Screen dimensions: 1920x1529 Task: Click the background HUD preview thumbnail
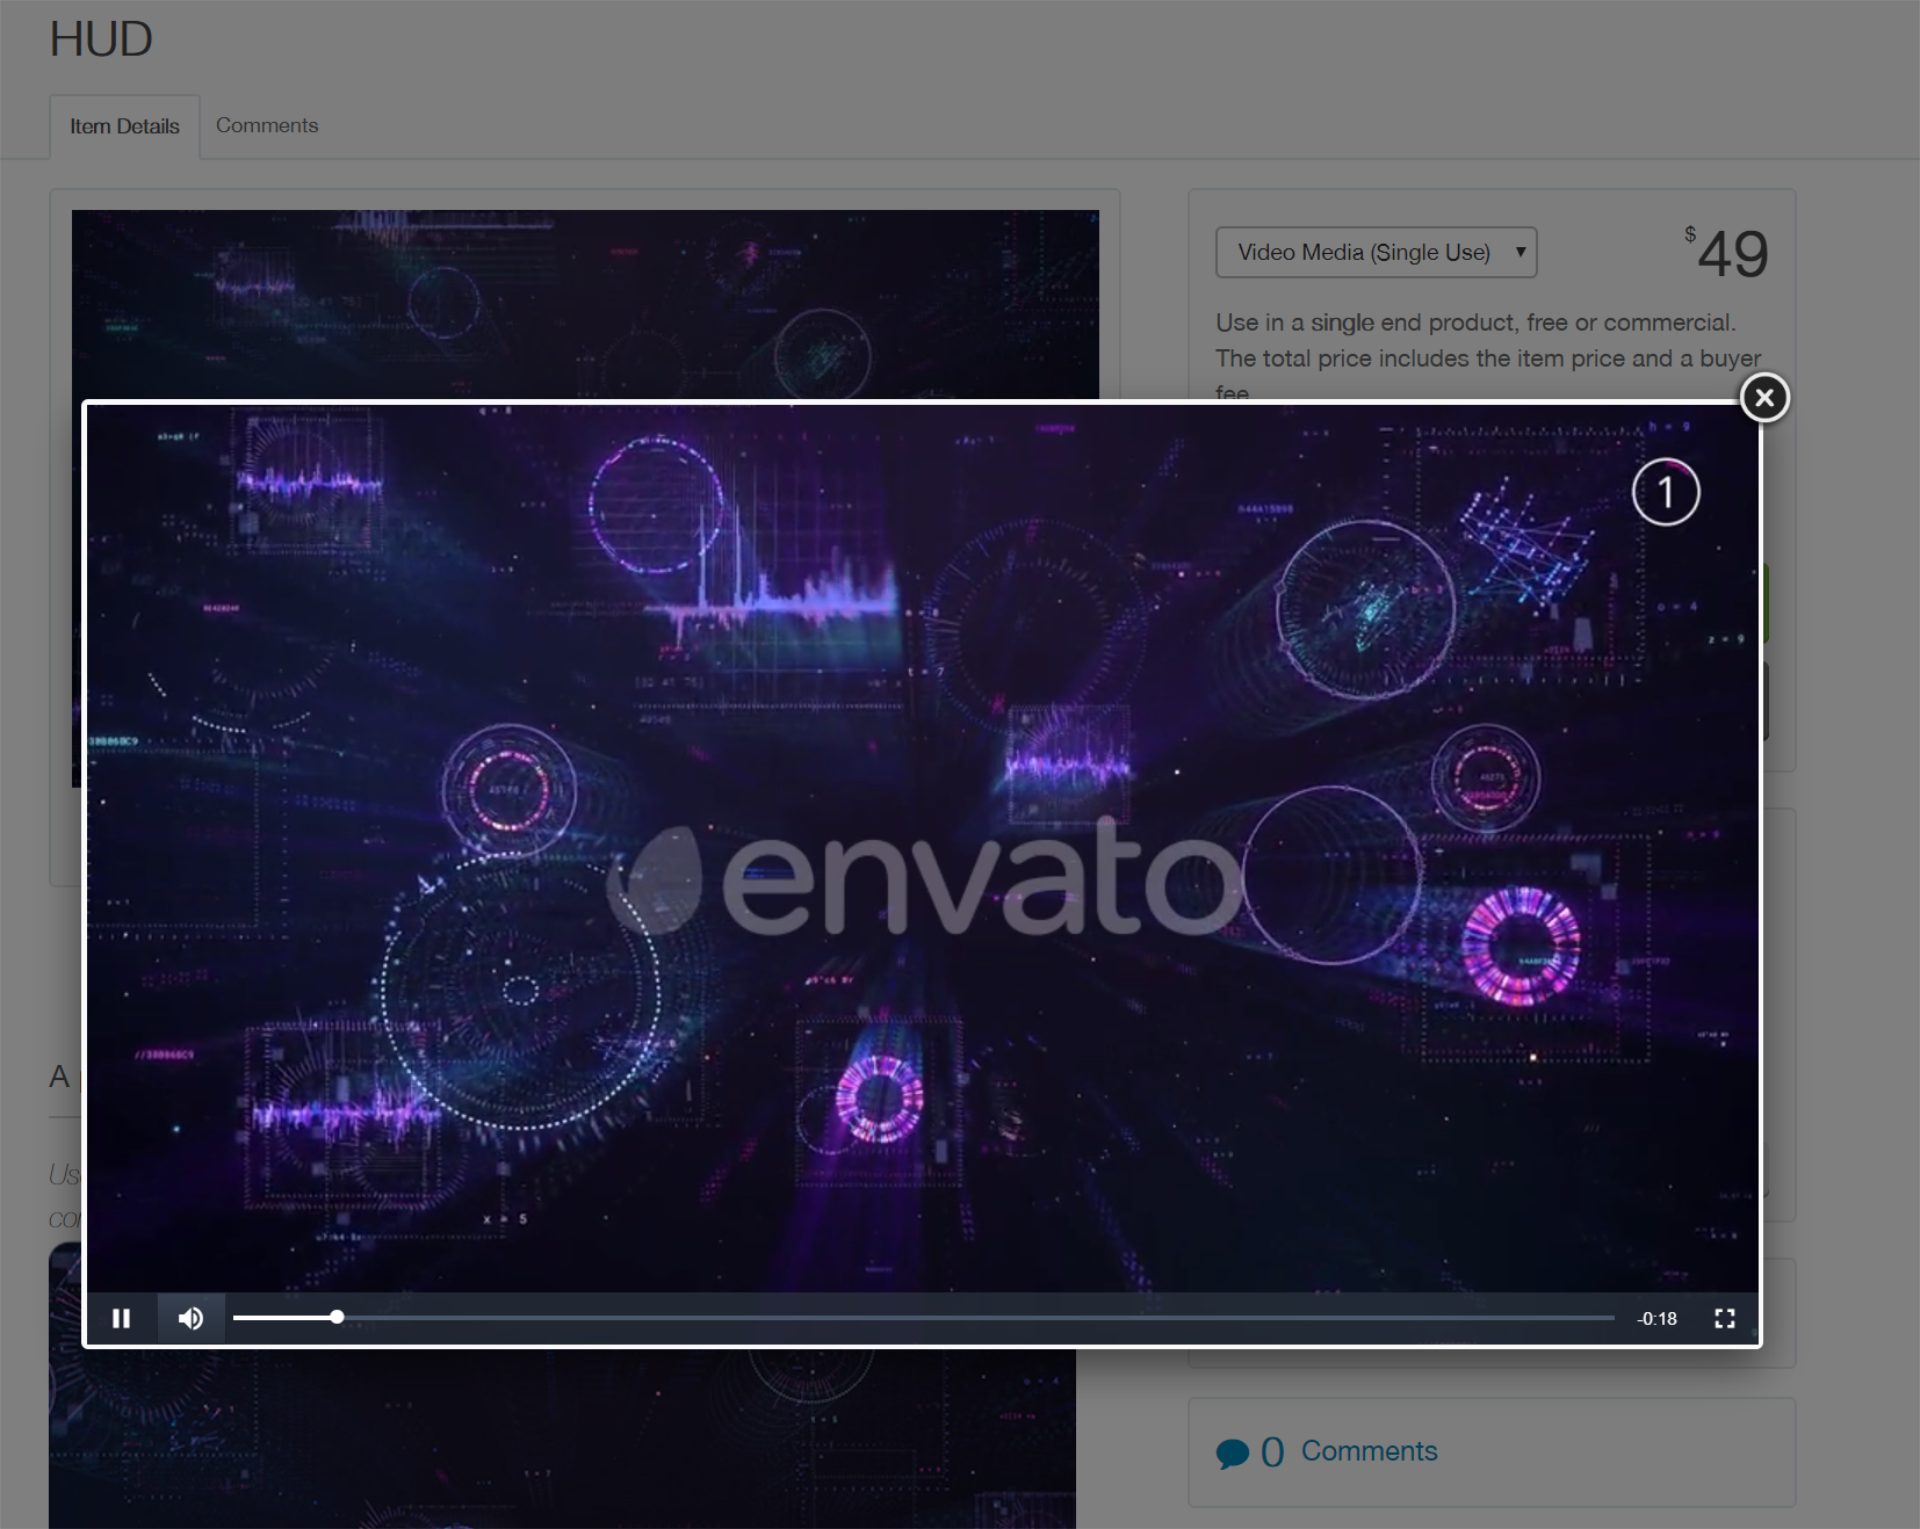coord(585,305)
